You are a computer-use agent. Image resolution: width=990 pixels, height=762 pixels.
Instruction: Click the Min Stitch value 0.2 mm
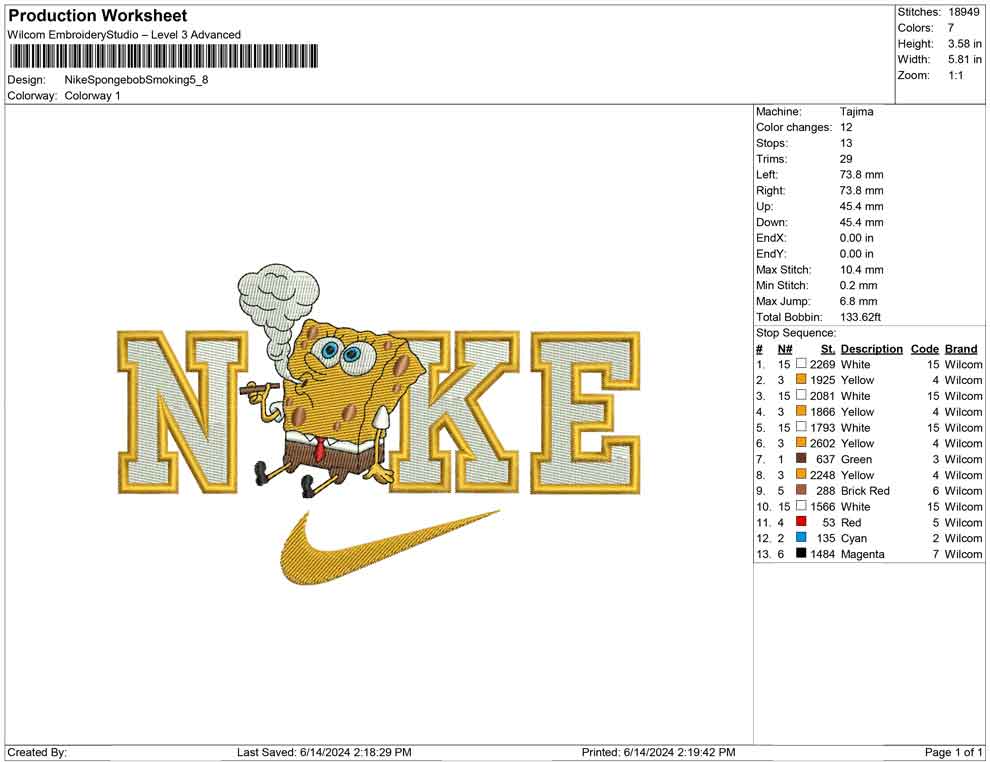858,285
